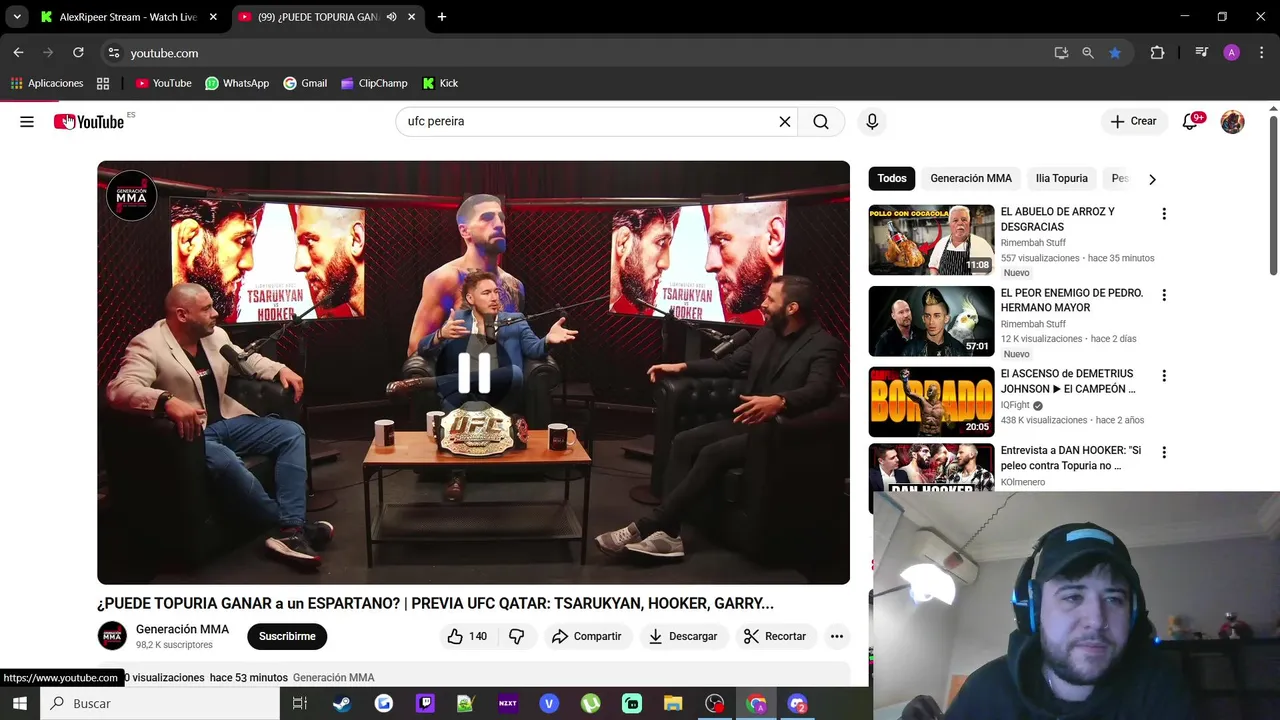The width and height of the screenshot is (1280, 720).
Task: Open 'El ASCENSO de DEMETRIUS JOHNSON' title
Action: (x=1068, y=381)
